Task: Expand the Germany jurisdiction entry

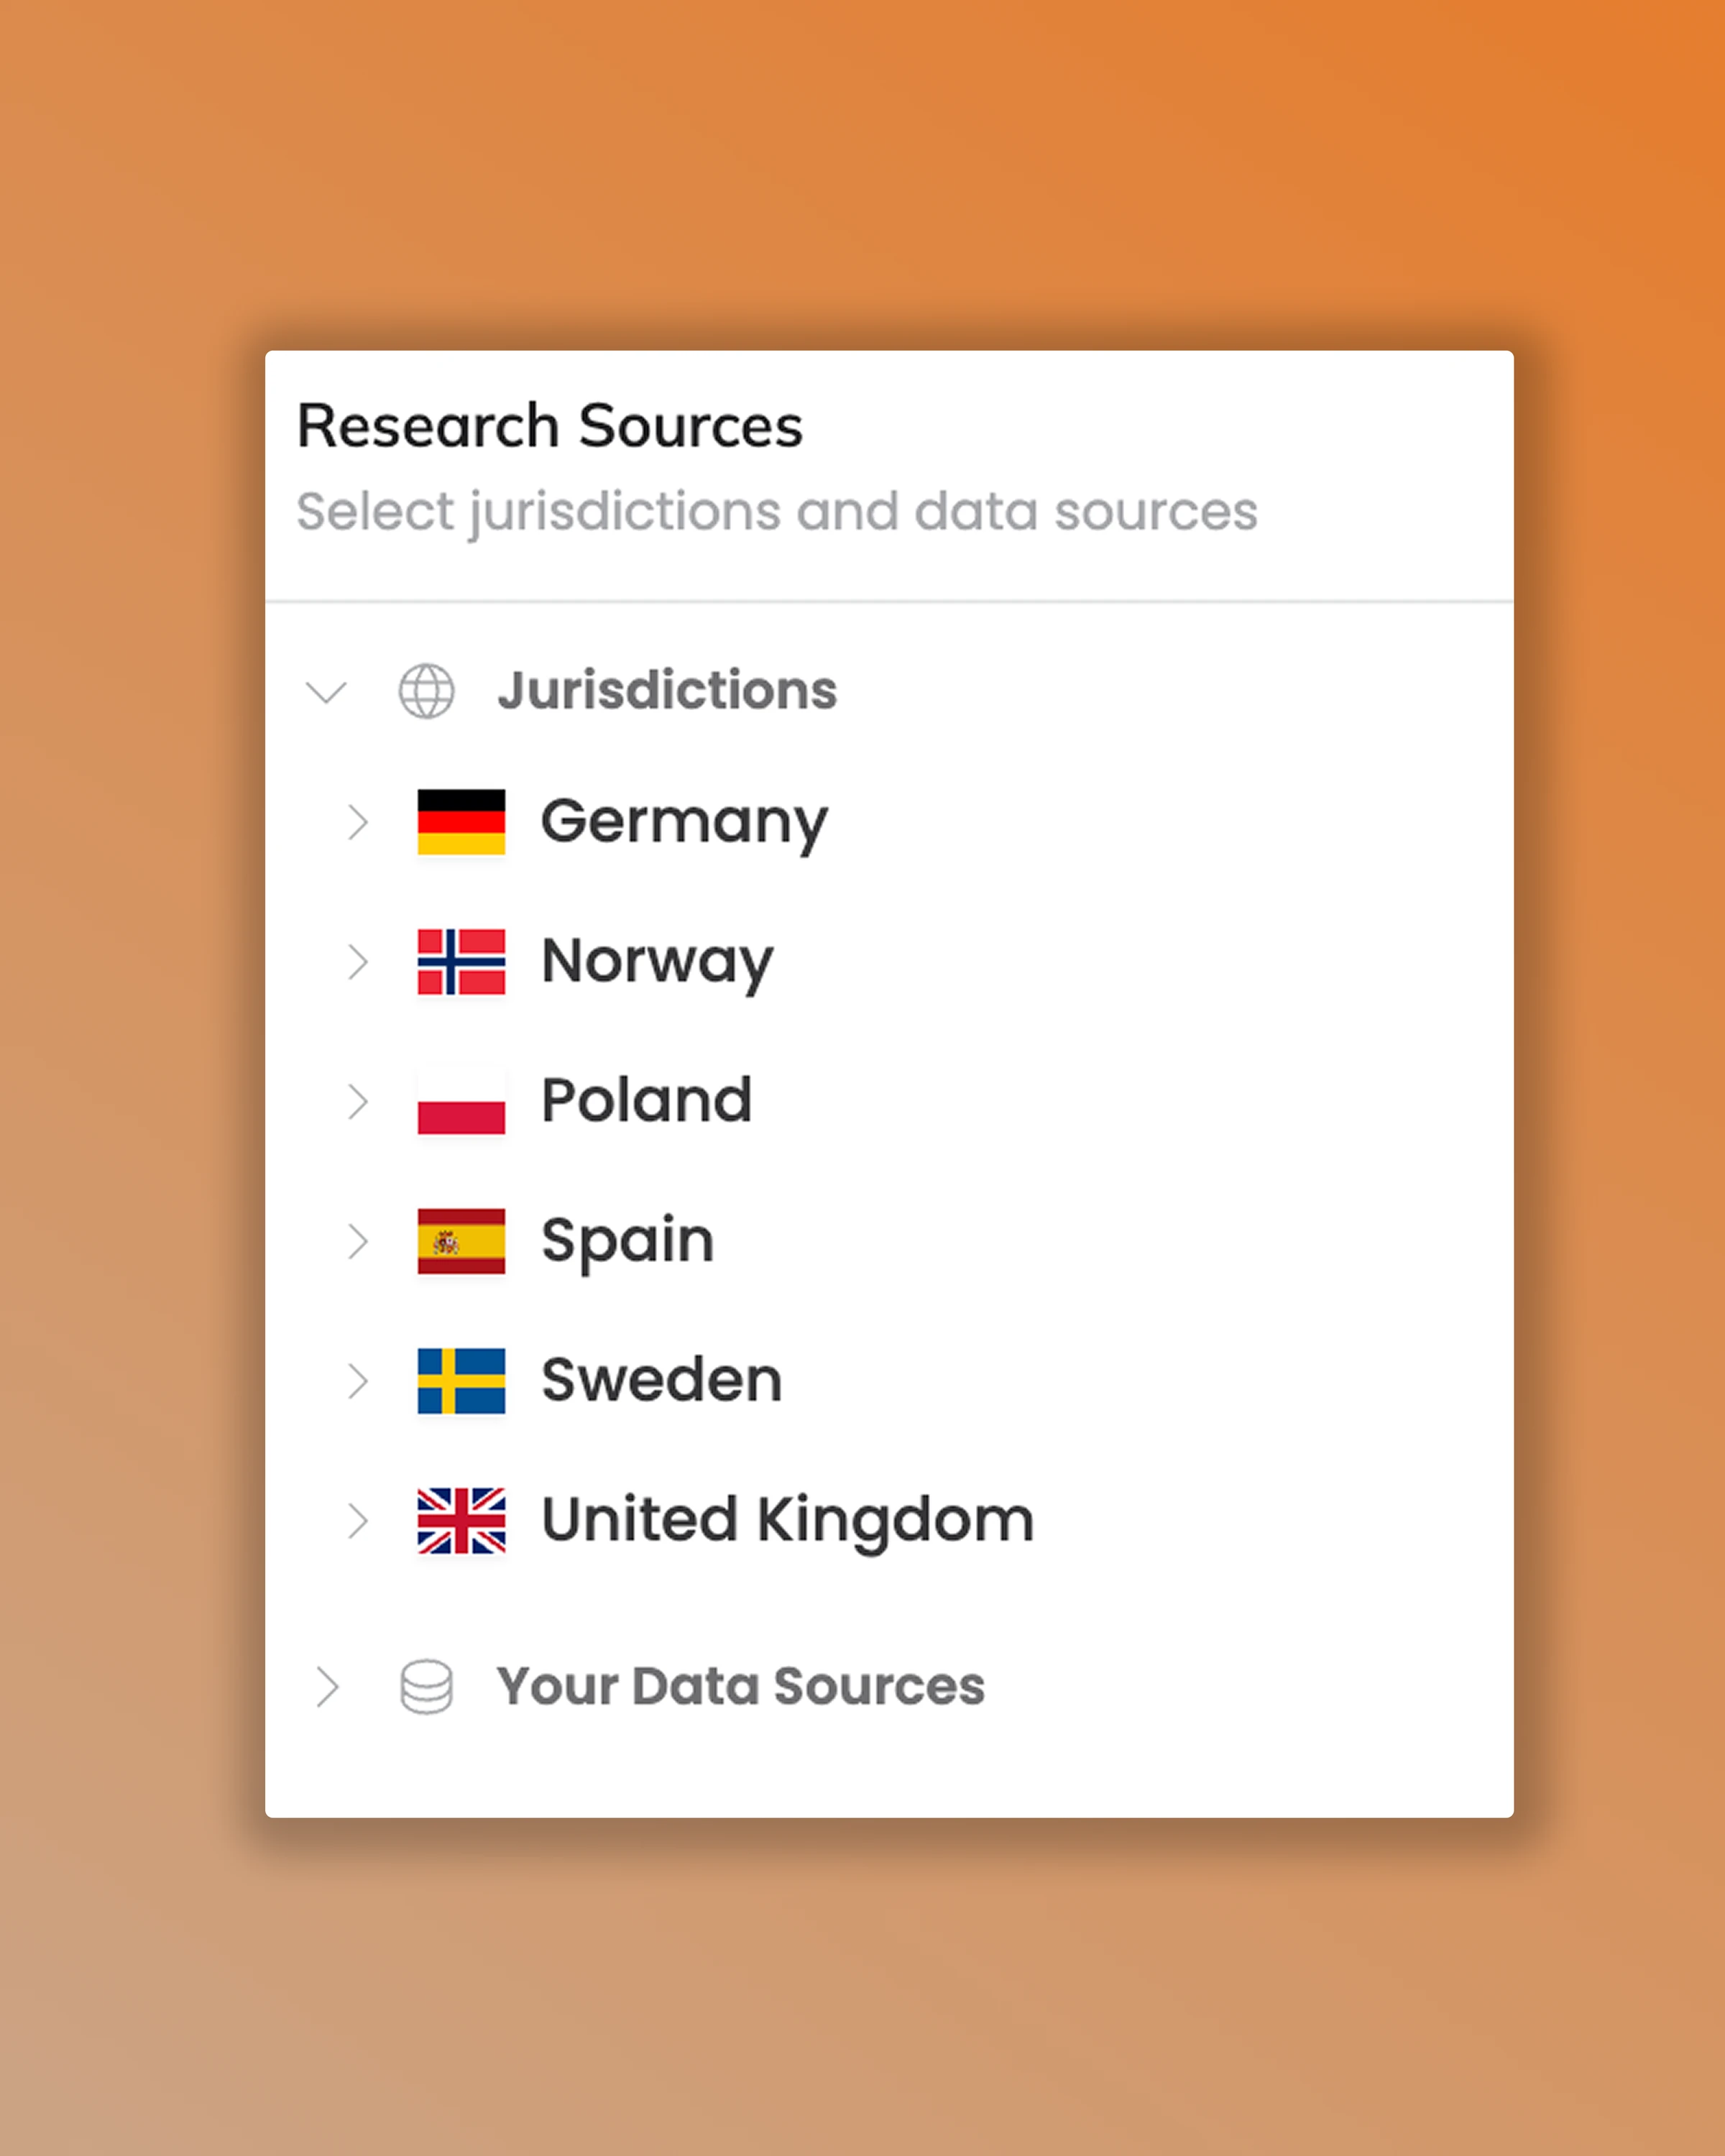Action: tap(358, 822)
